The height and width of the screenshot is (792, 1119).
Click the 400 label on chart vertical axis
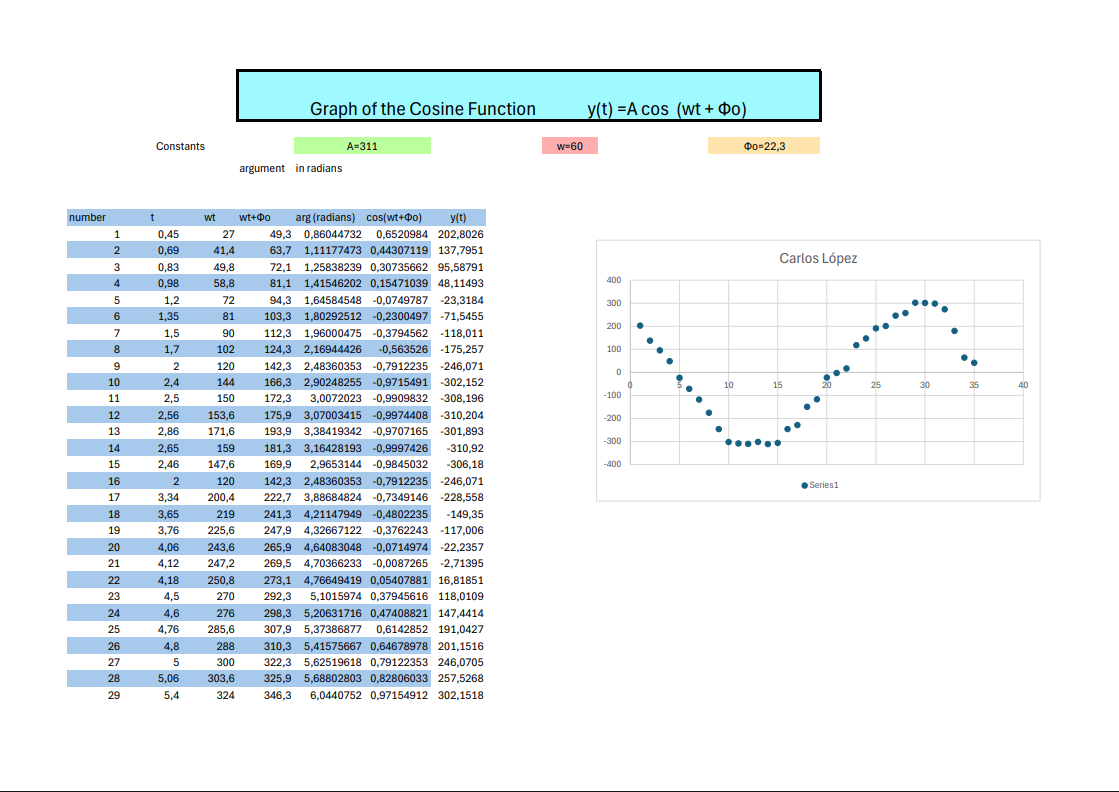pyautogui.click(x=614, y=280)
